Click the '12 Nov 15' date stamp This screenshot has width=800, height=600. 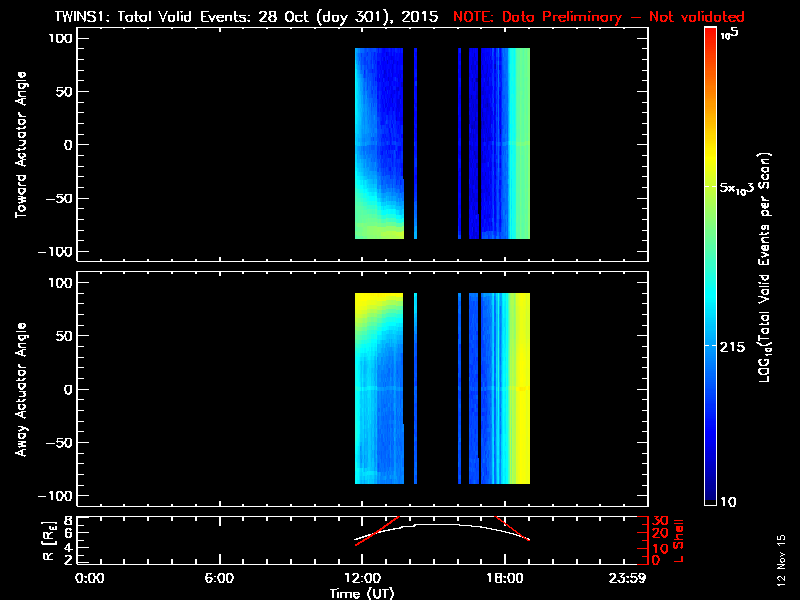(779, 563)
